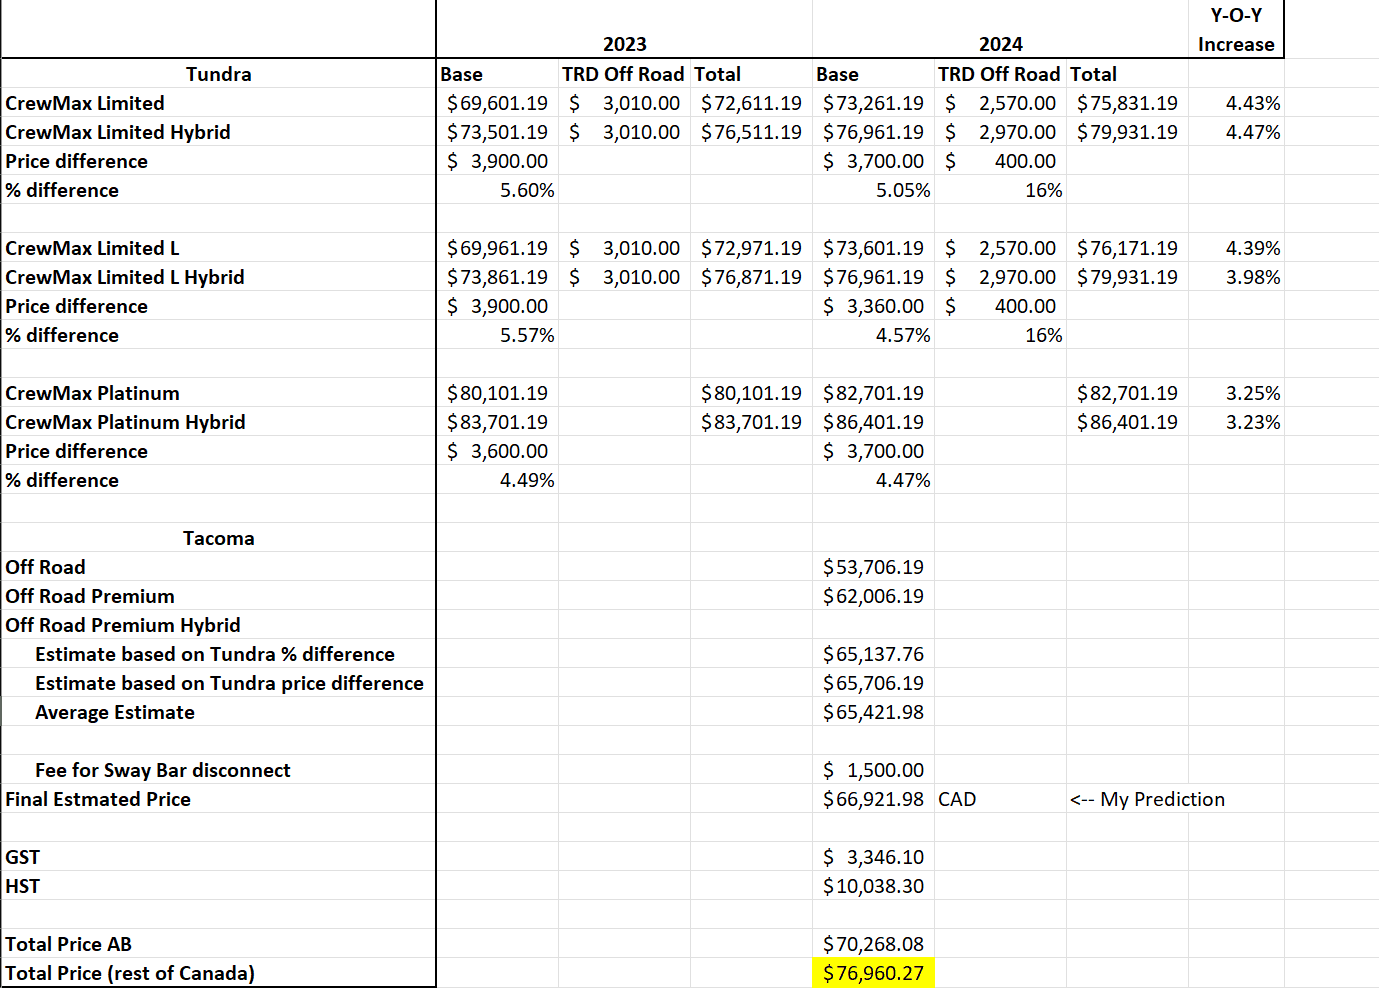Click the $53,706.19 Off Road price
Image resolution: width=1379 pixels, height=988 pixels.
point(873,567)
